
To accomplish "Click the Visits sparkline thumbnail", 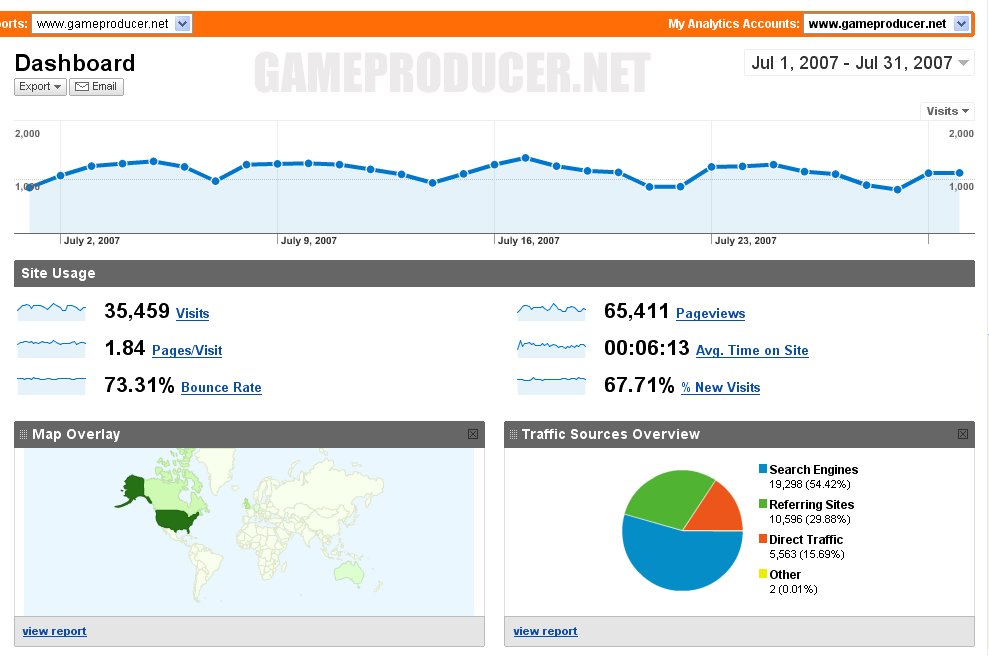I will [51, 311].
